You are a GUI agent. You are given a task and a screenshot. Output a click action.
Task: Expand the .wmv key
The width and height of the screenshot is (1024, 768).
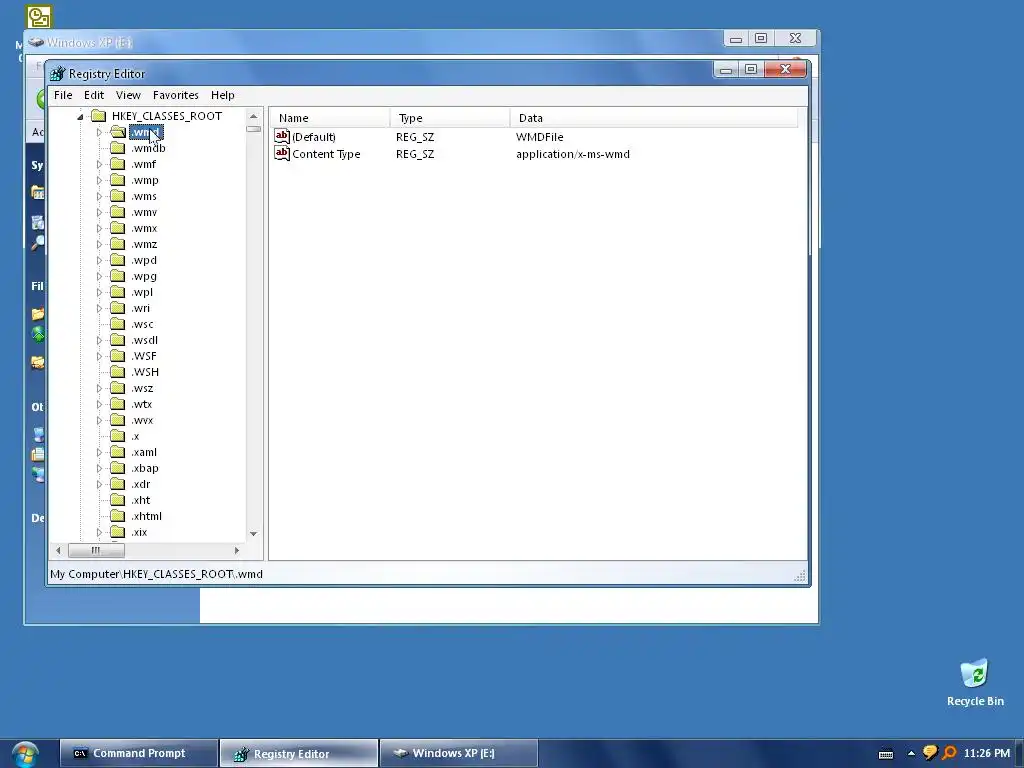pyautogui.click(x=99, y=212)
